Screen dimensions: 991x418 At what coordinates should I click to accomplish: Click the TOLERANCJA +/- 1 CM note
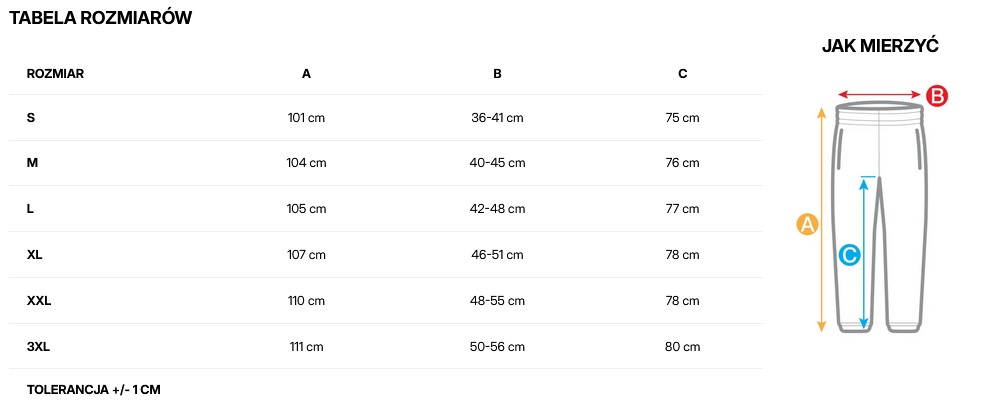click(93, 389)
